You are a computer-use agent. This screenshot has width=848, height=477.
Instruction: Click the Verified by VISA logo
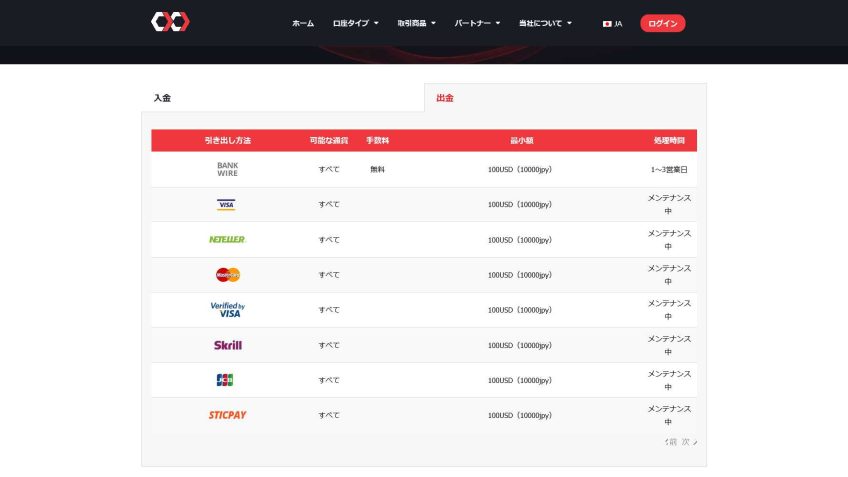pyautogui.click(x=227, y=310)
